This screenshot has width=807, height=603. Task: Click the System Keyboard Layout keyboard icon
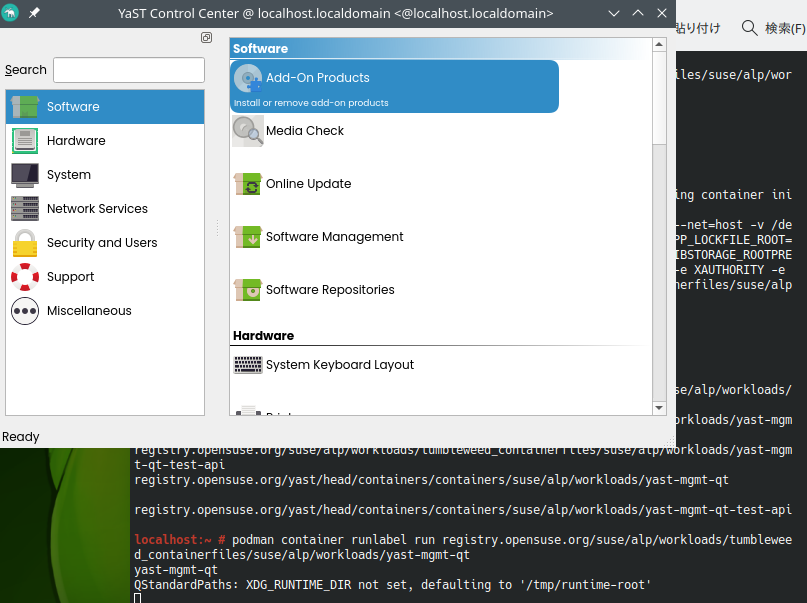point(248,365)
